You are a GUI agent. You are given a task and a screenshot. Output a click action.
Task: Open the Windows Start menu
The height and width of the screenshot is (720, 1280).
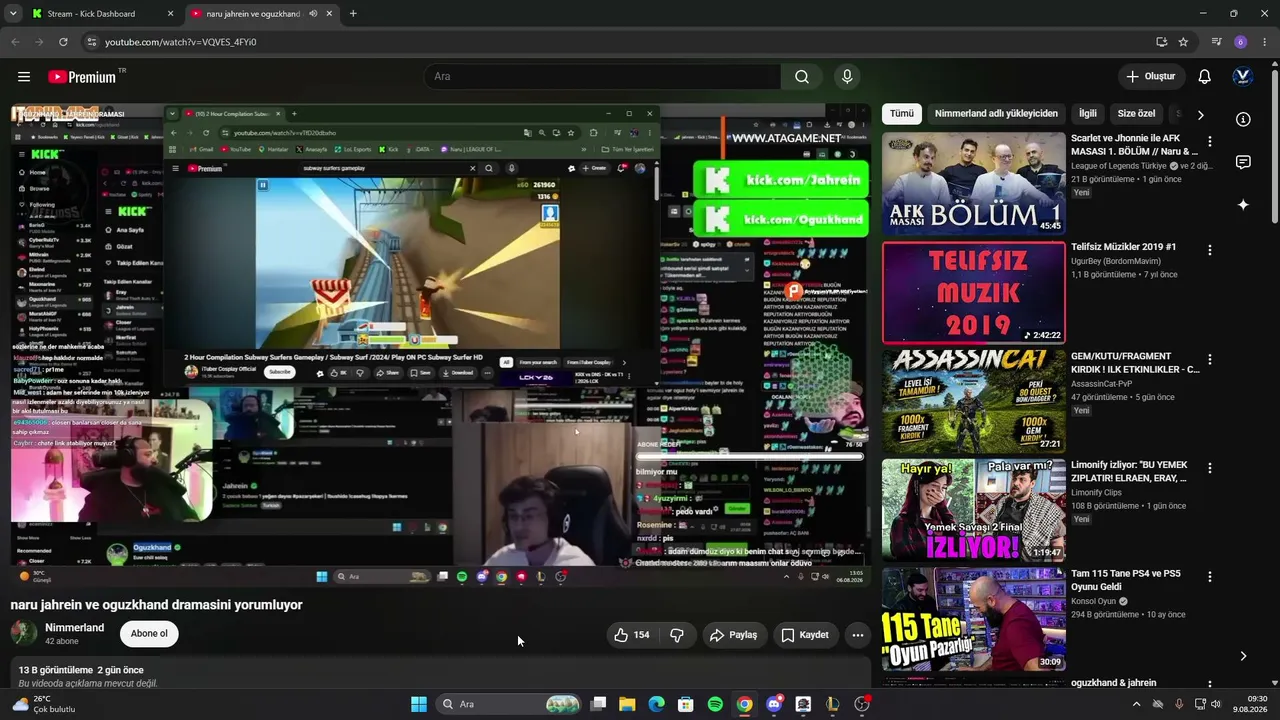(x=419, y=704)
